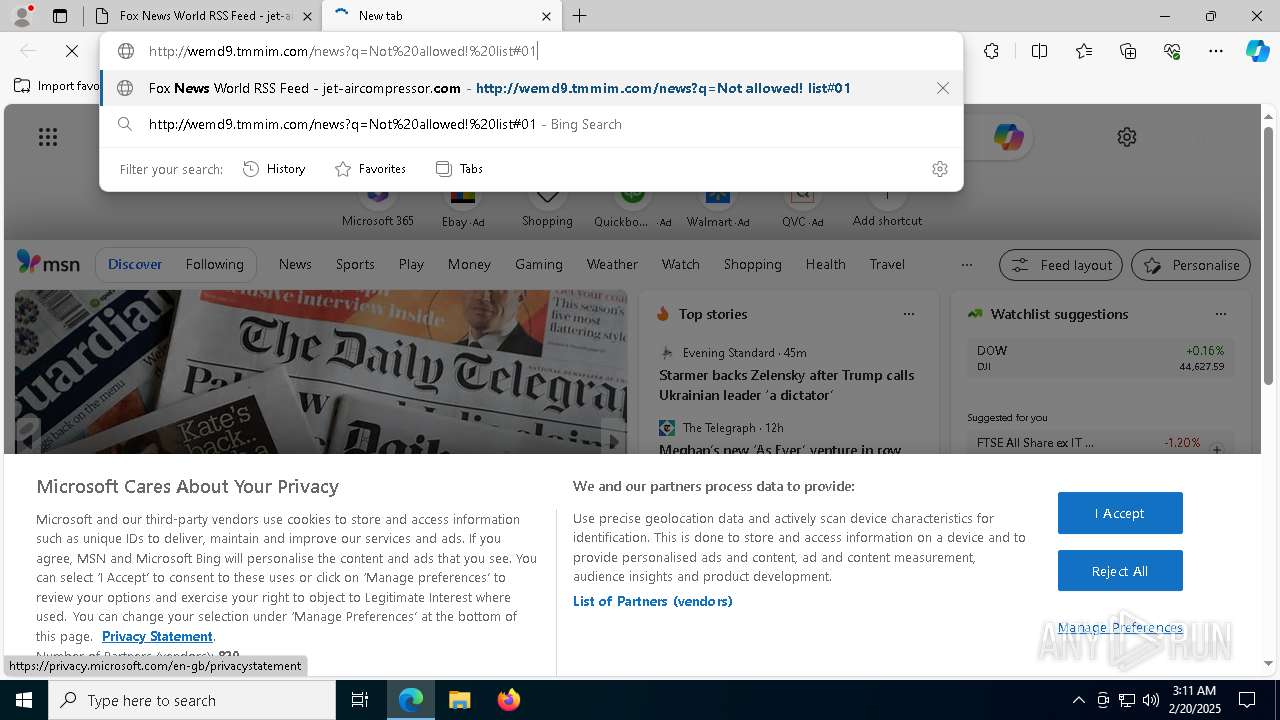Screen dimensions: 1280x720
Task: Filter suggestions by Favorites
Action: coord(370,169)
